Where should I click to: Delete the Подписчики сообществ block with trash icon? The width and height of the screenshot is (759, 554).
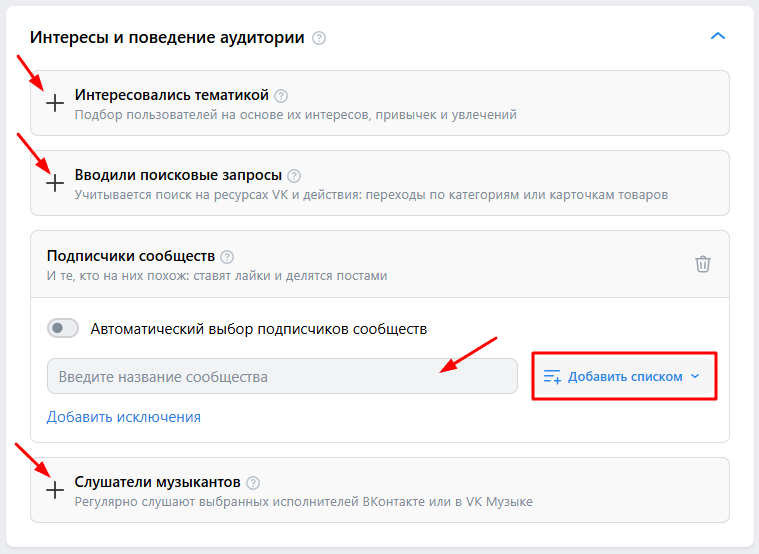(x=703, y=264)
